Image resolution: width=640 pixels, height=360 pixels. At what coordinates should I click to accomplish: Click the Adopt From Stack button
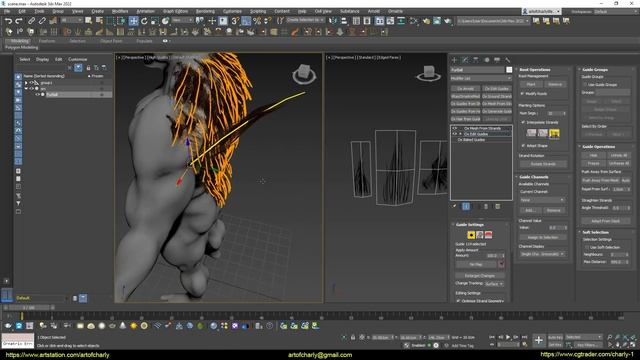coord(606,221)
